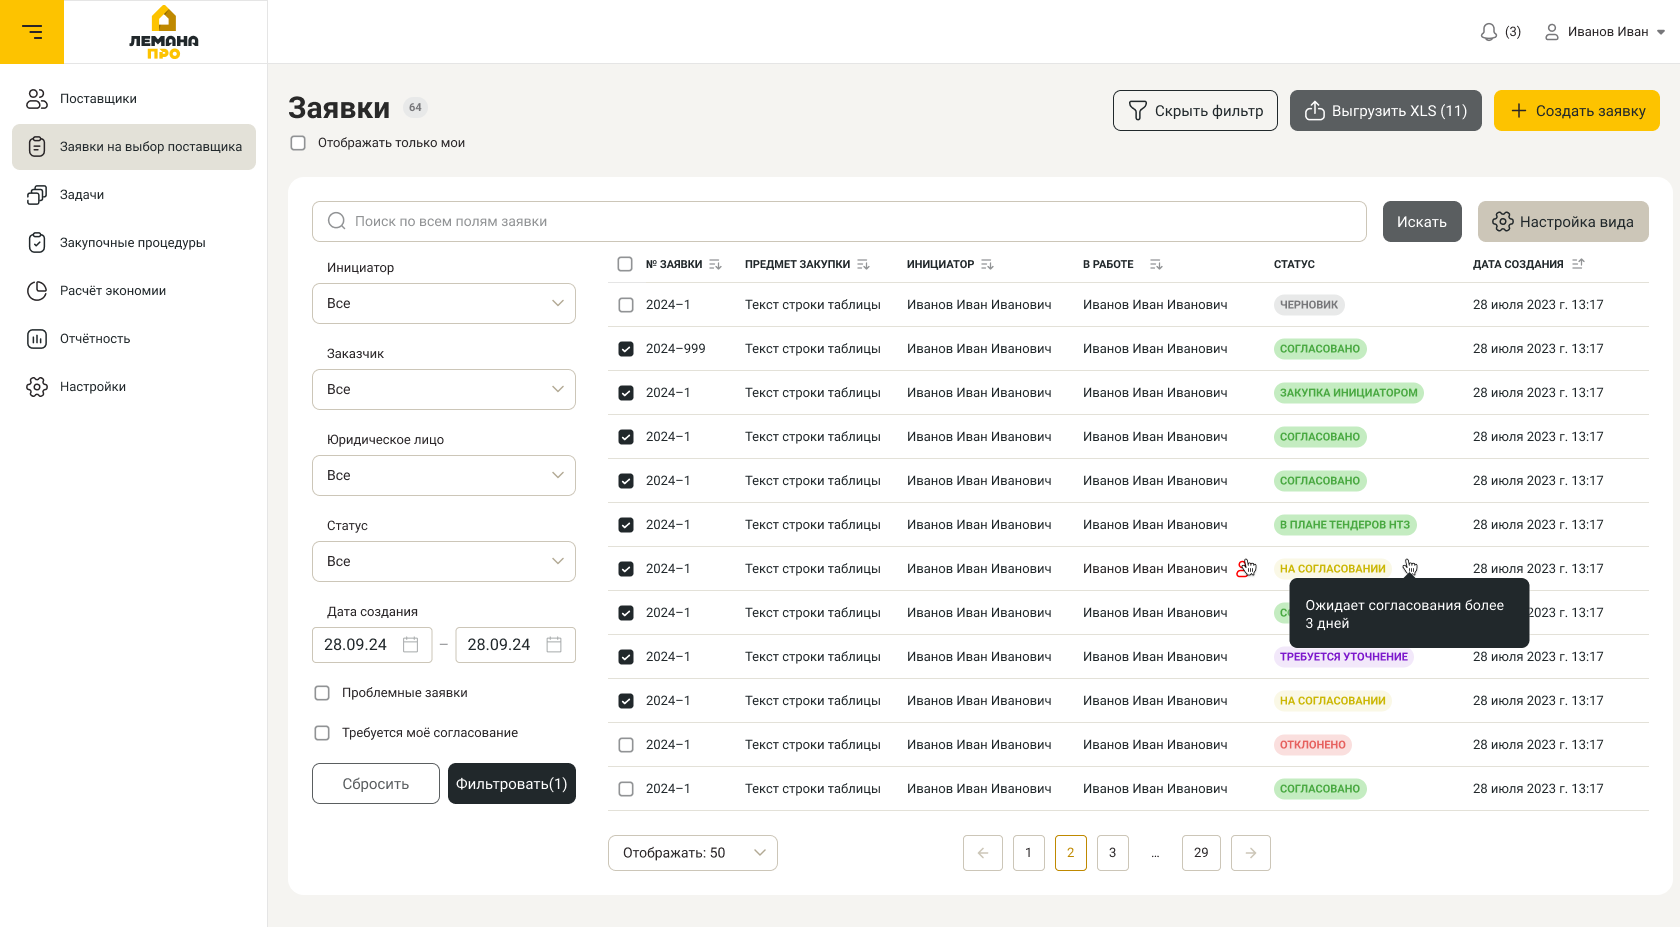Click the Поставщики sidebar icon
This screenshot has height=927, width=1680.
(x=37, y=98)
